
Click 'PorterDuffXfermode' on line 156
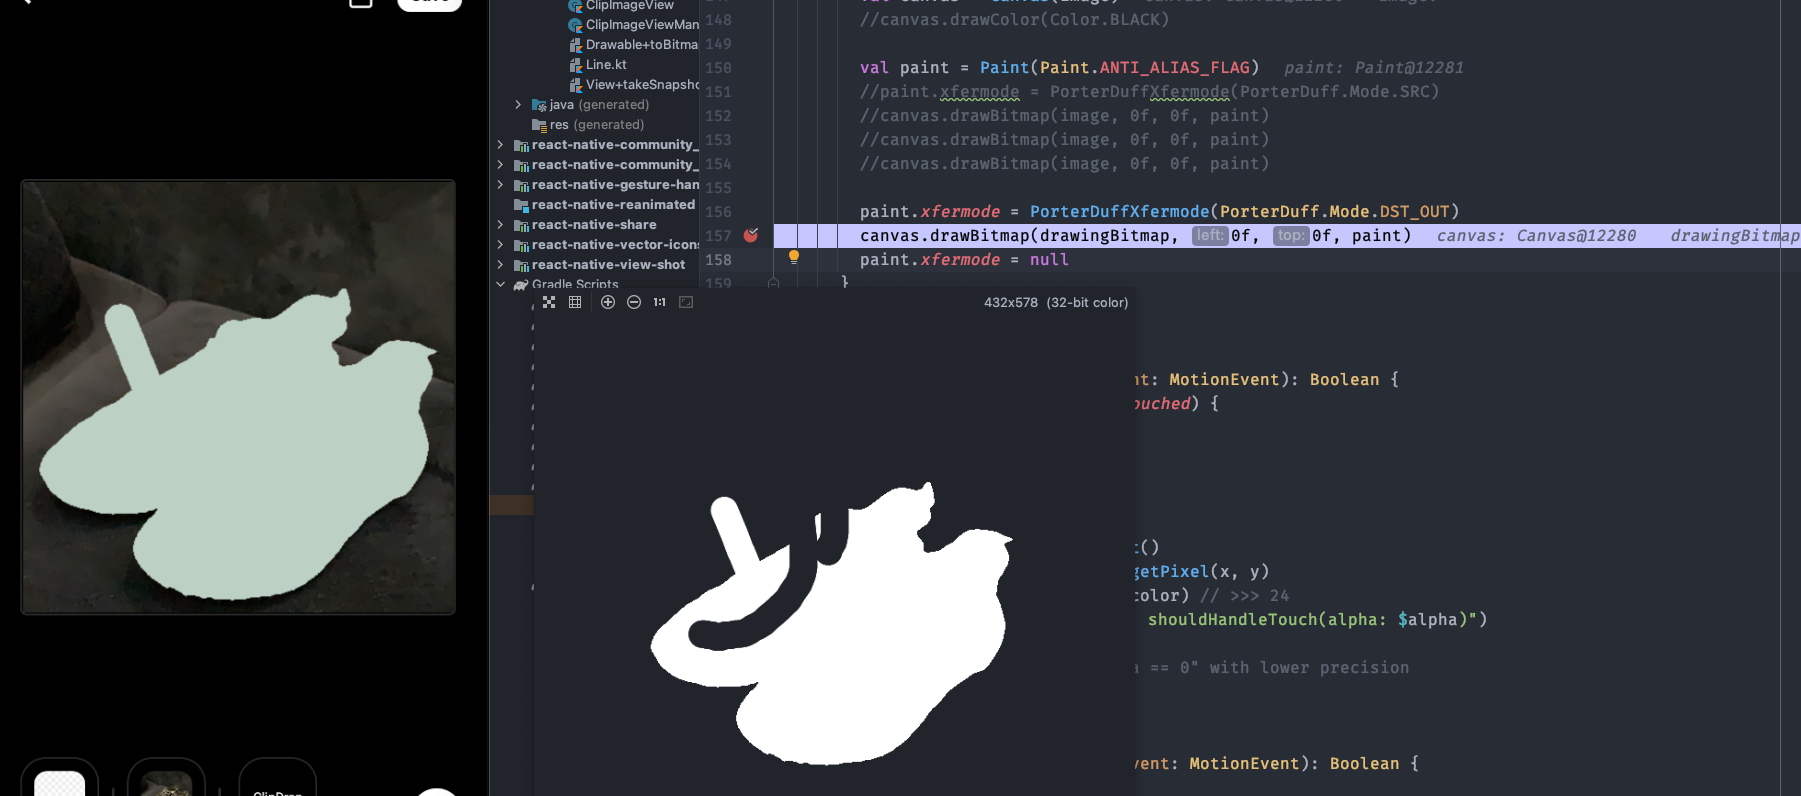coord(1120,211)
